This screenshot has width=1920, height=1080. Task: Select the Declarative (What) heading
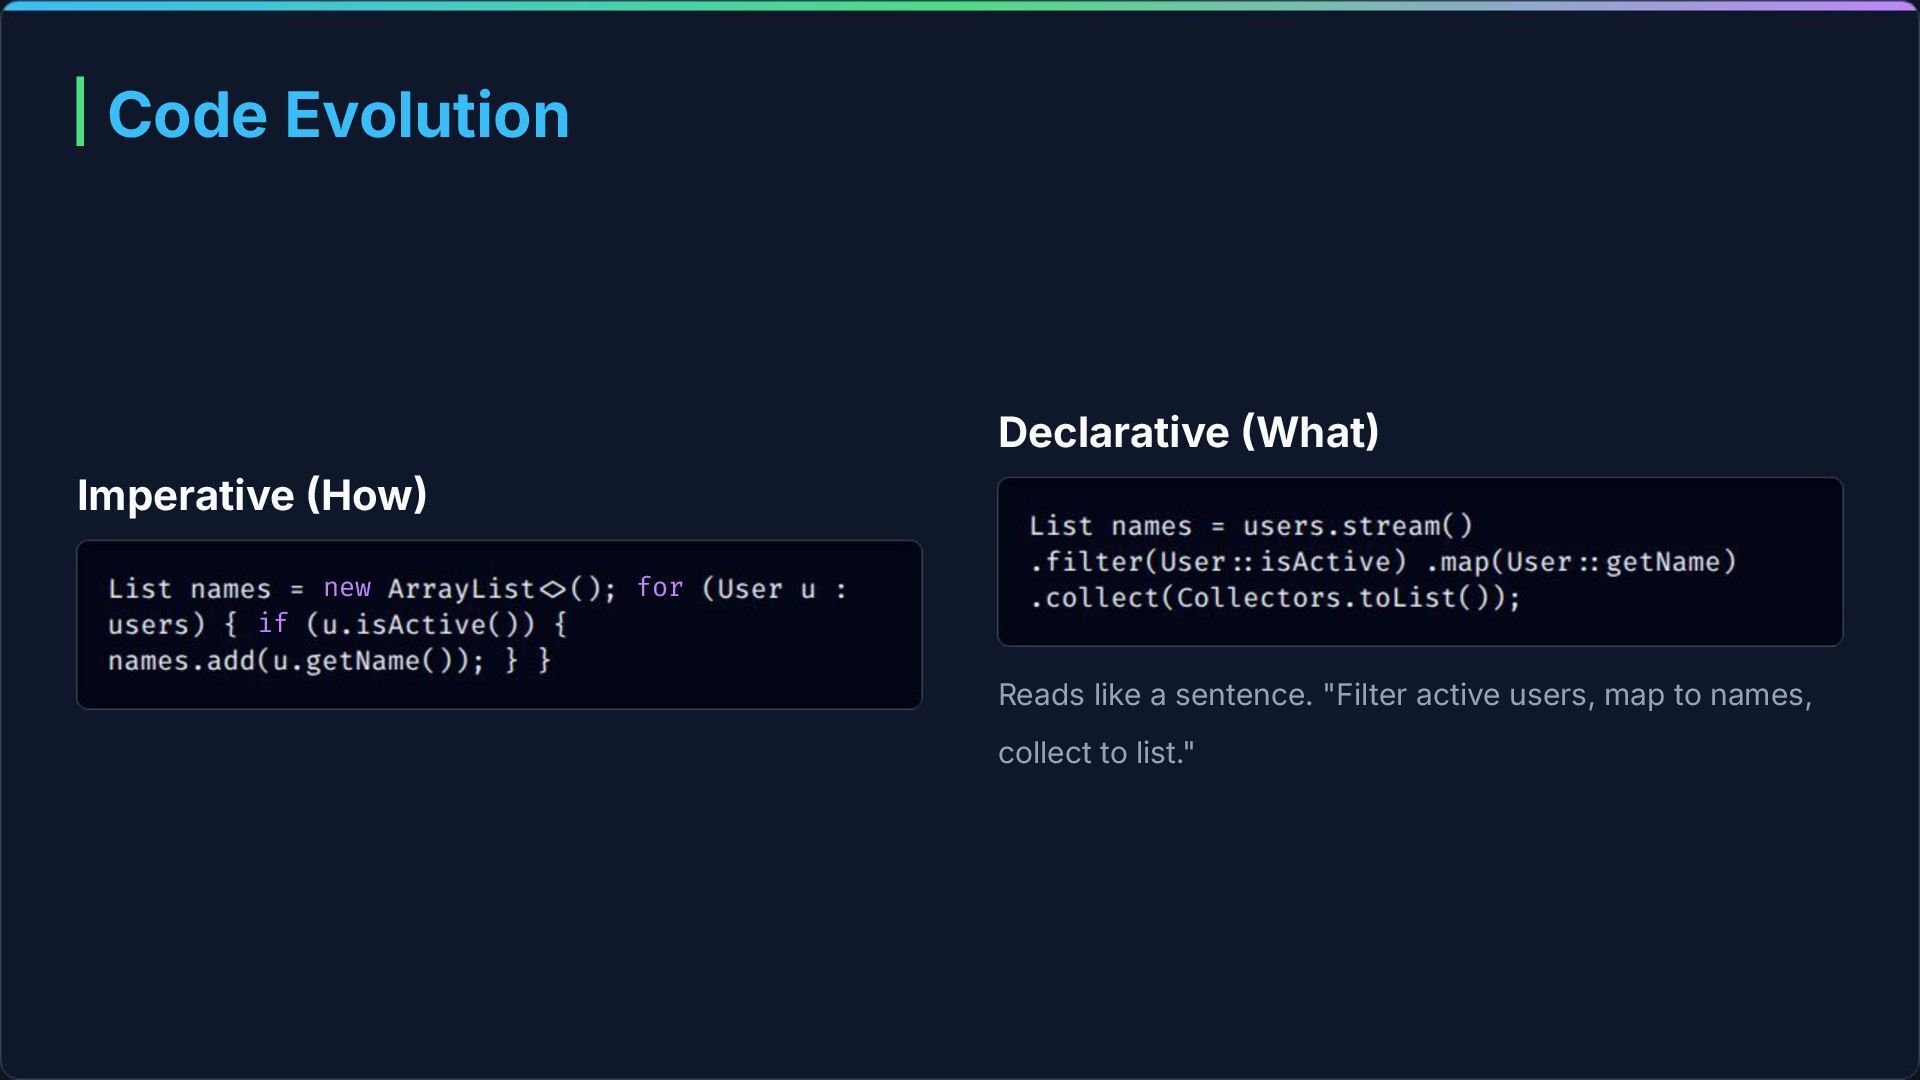point(1188,432)
